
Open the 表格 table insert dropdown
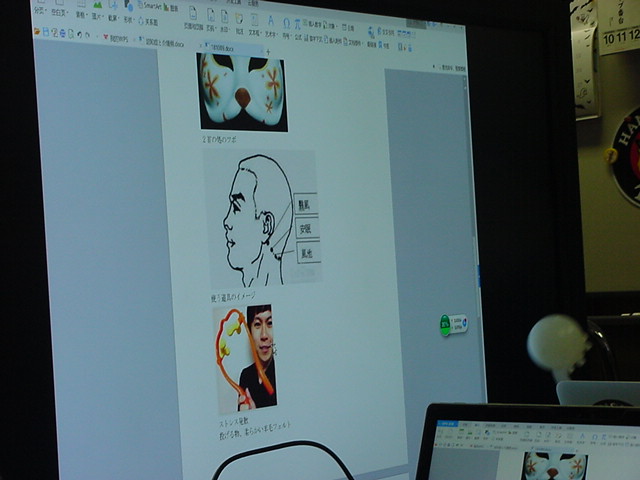[x=81, y=14]
